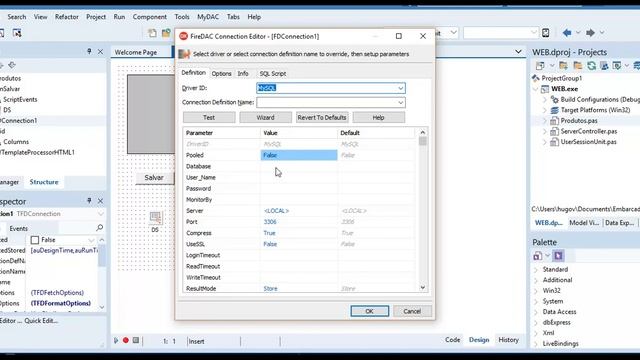Click the Test connection button

click(x=209, y=118)
